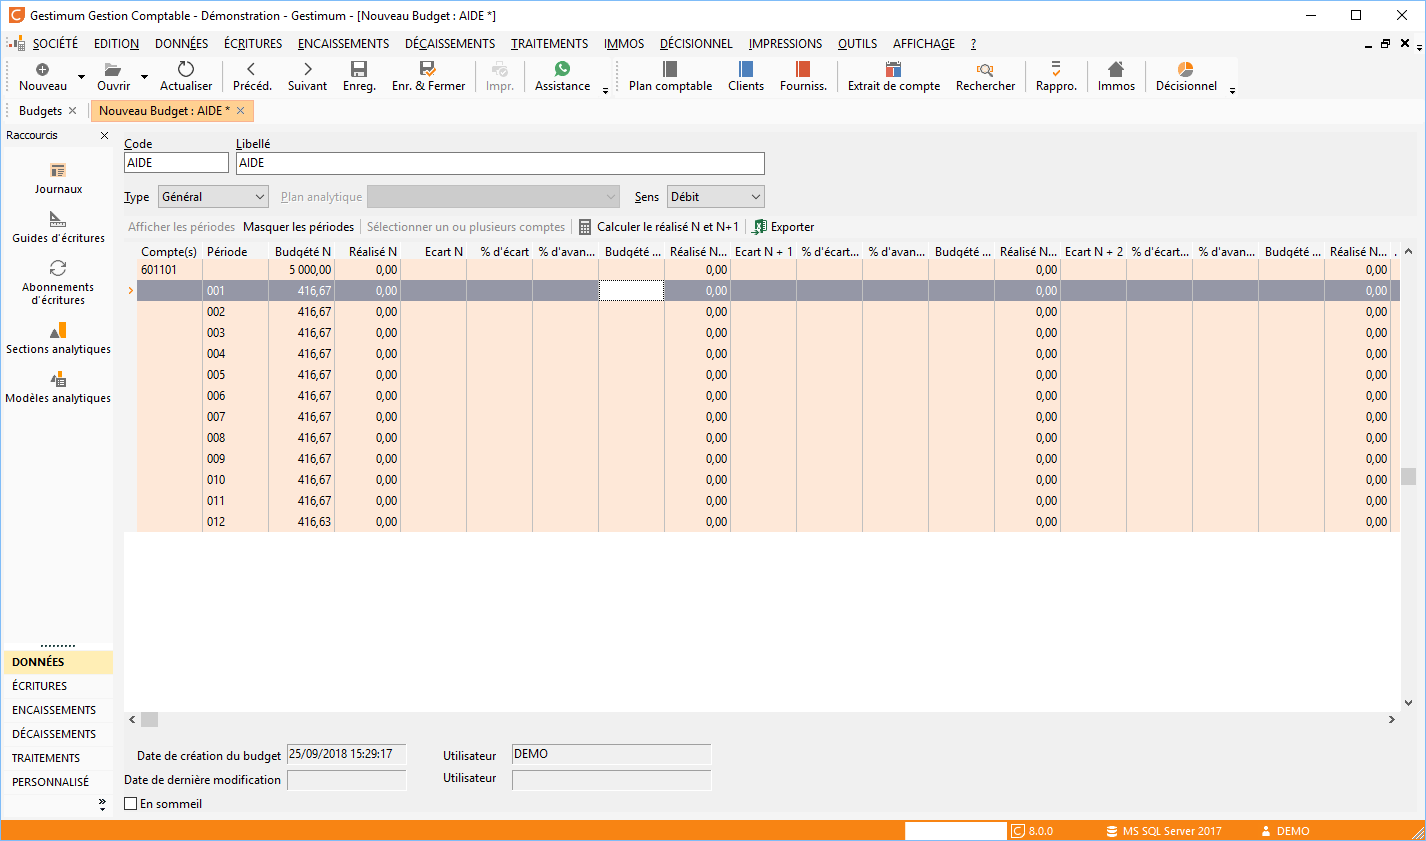Screen dimensions: 1426x841
Task: Click the Compte(s) column header
Action: tap(169, 252)
